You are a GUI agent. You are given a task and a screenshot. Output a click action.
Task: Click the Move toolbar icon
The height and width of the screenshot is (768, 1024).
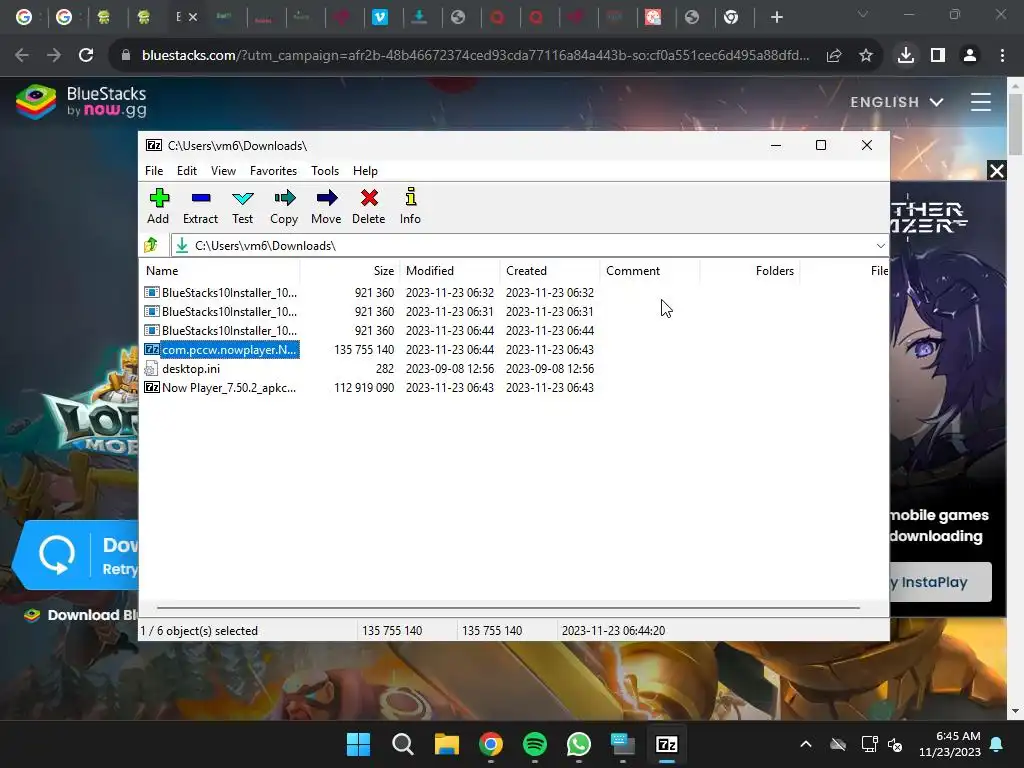pyautogui.click(x=326, y=206)
